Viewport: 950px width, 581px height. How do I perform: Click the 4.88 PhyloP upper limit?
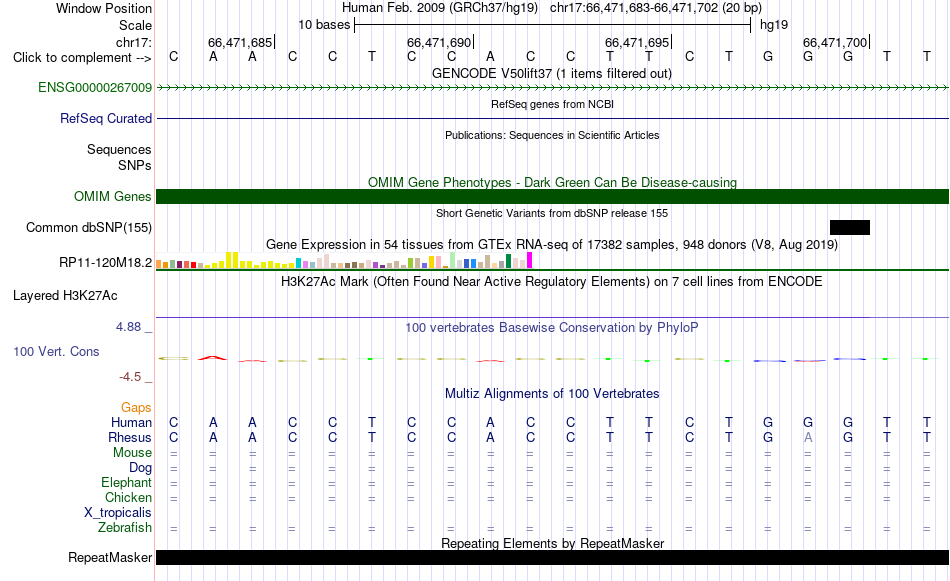pos(128,327)
